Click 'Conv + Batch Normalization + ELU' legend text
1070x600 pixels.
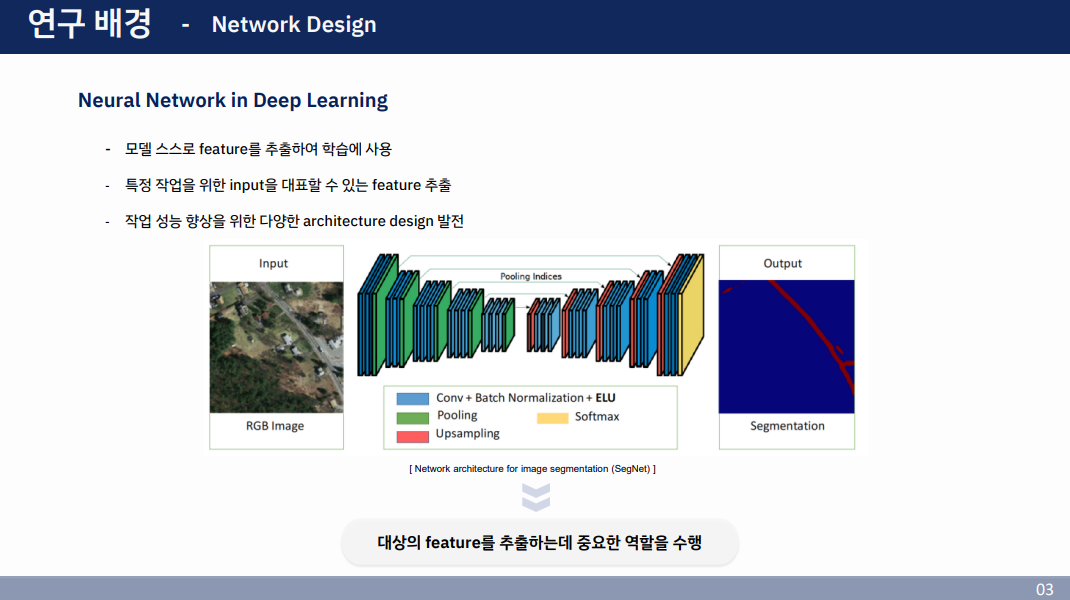point(526,398)
